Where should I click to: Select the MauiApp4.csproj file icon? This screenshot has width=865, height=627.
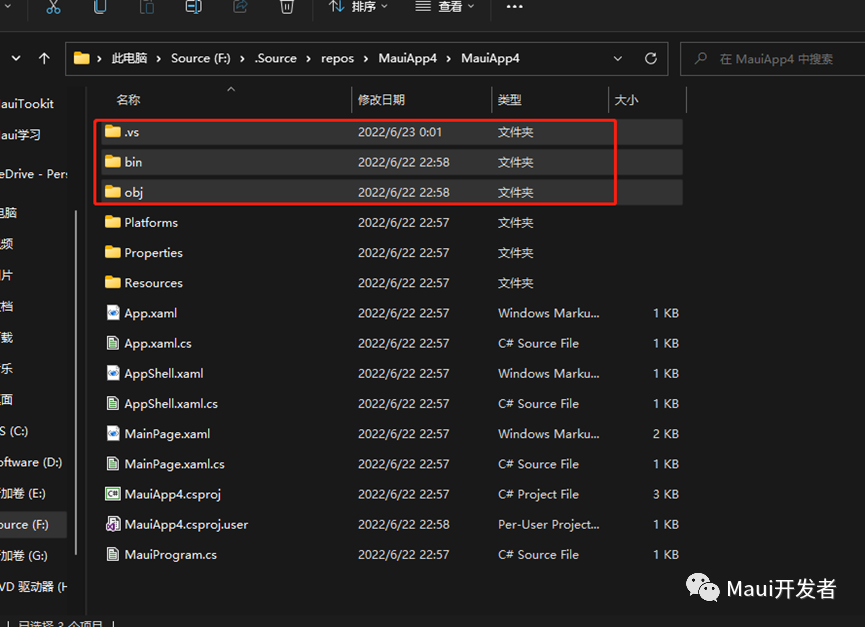pos(113,494)
